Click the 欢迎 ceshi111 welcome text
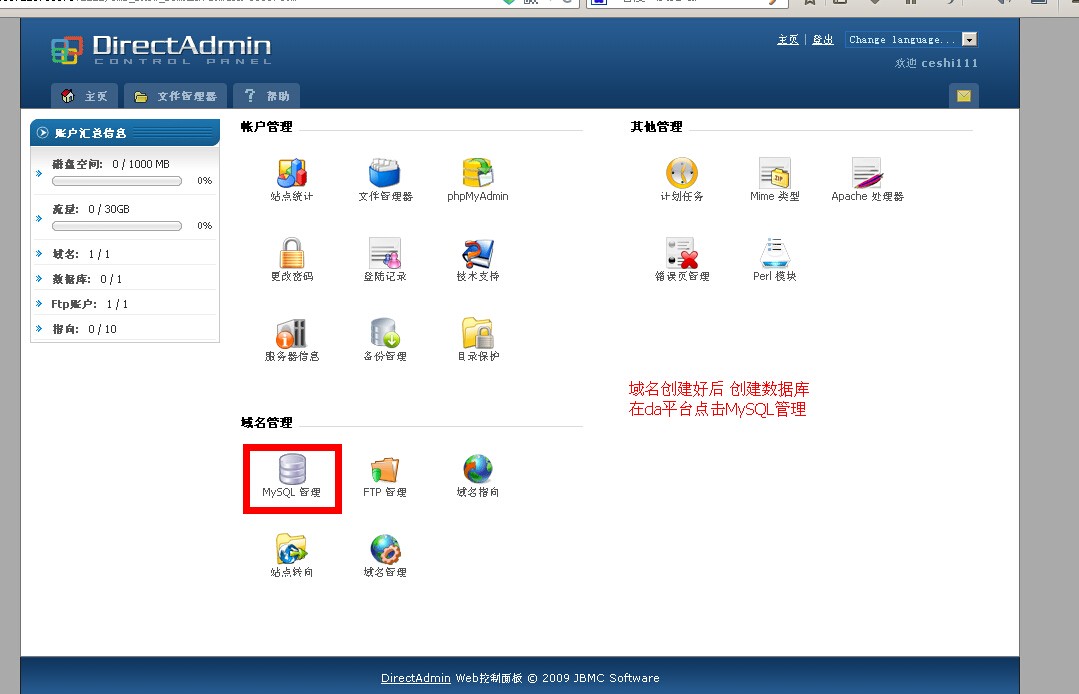The image size is (1079, 694). (x=937, y=63)
